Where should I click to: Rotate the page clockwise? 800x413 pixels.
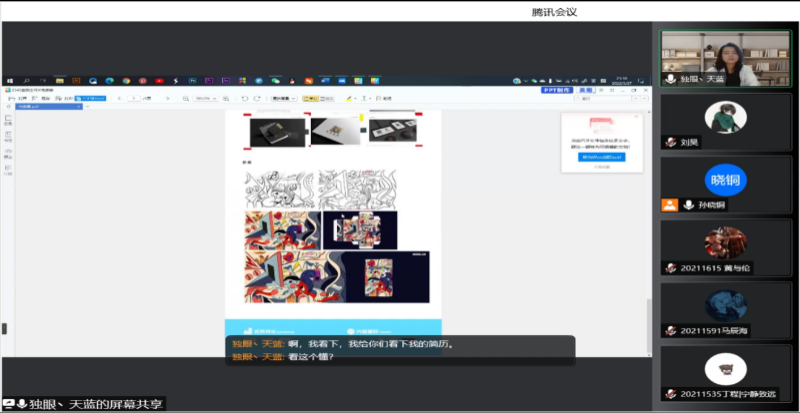257,99
